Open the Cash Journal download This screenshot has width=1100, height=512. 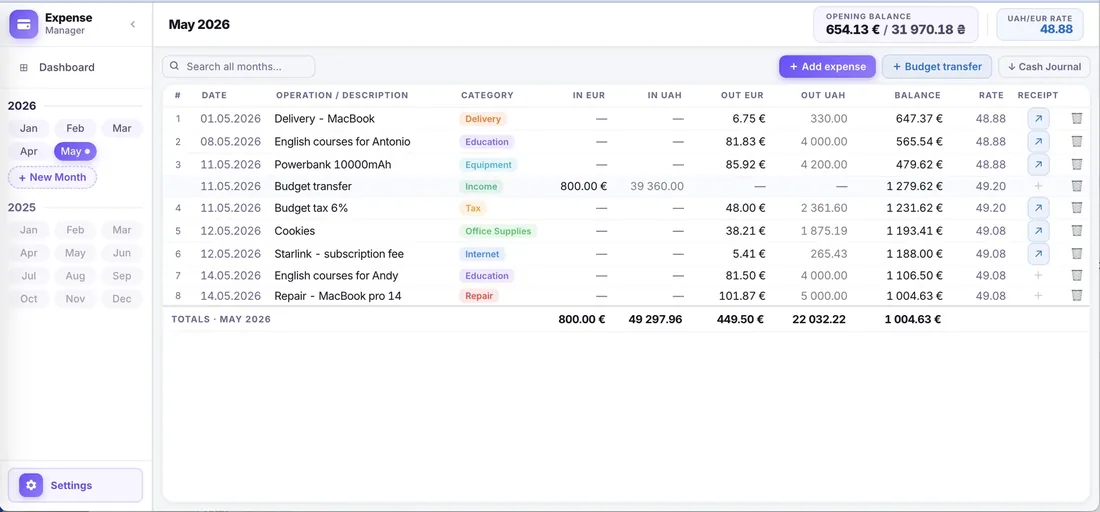pyautogui.click(x=1044, y=67)
